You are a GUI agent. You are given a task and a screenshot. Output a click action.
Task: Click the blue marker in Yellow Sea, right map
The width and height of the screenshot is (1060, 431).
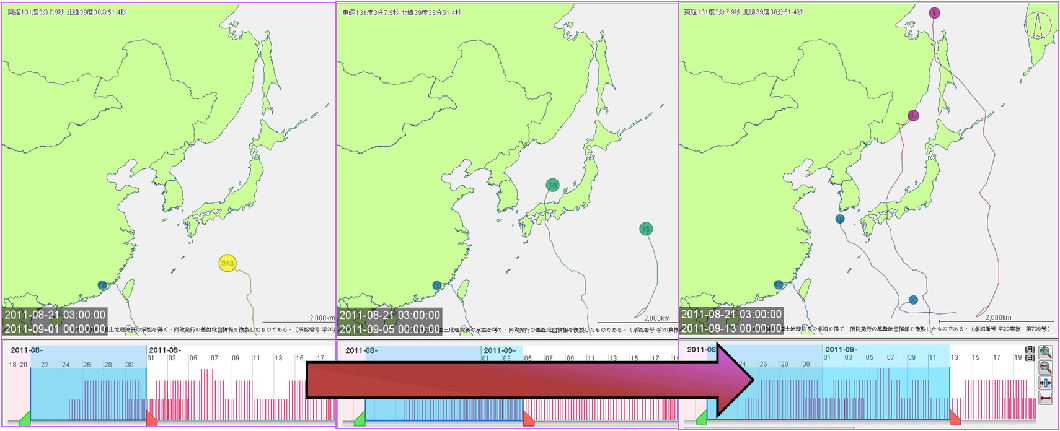[x=840, y=219]
